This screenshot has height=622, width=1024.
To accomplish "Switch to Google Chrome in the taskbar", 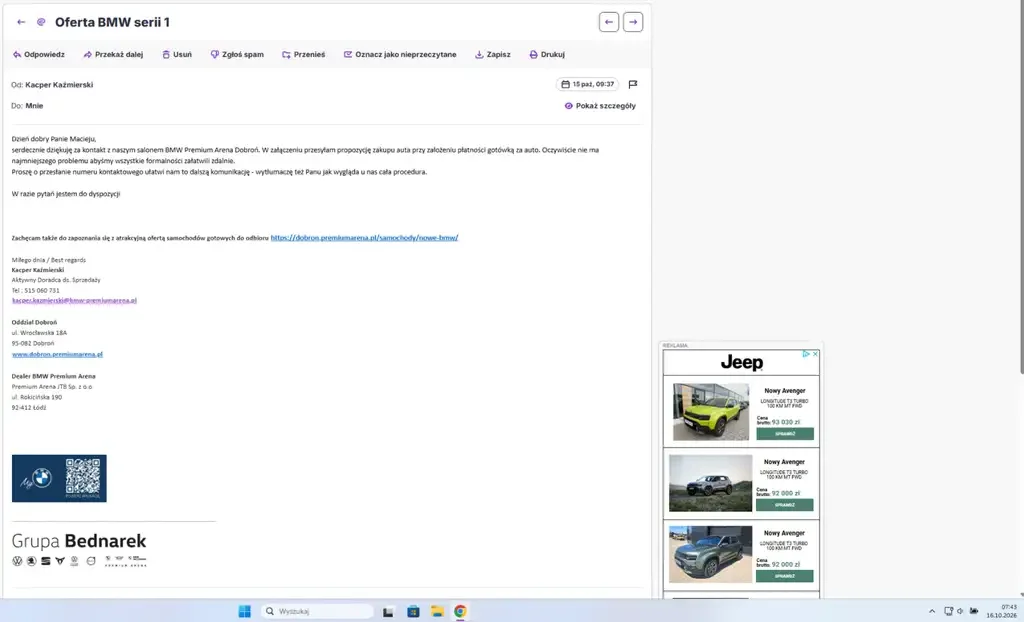I will (x=460, y=612).
